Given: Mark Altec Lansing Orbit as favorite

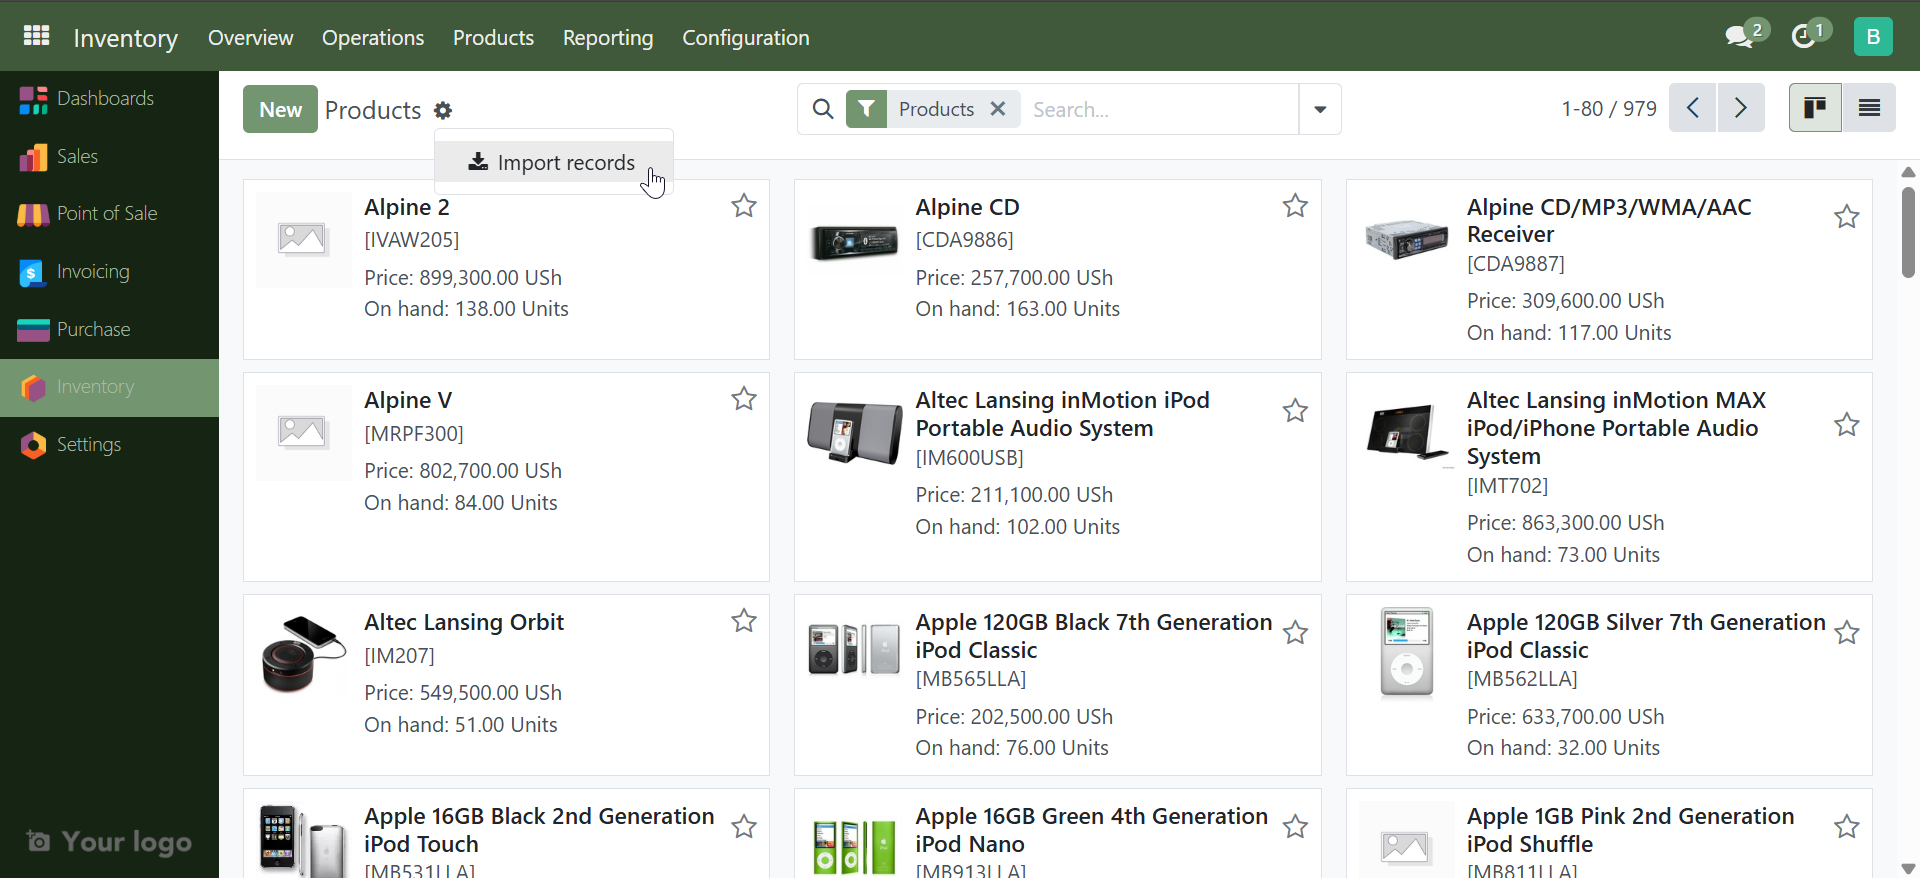Looking at the screenshot, I should [x=744, y=621].
